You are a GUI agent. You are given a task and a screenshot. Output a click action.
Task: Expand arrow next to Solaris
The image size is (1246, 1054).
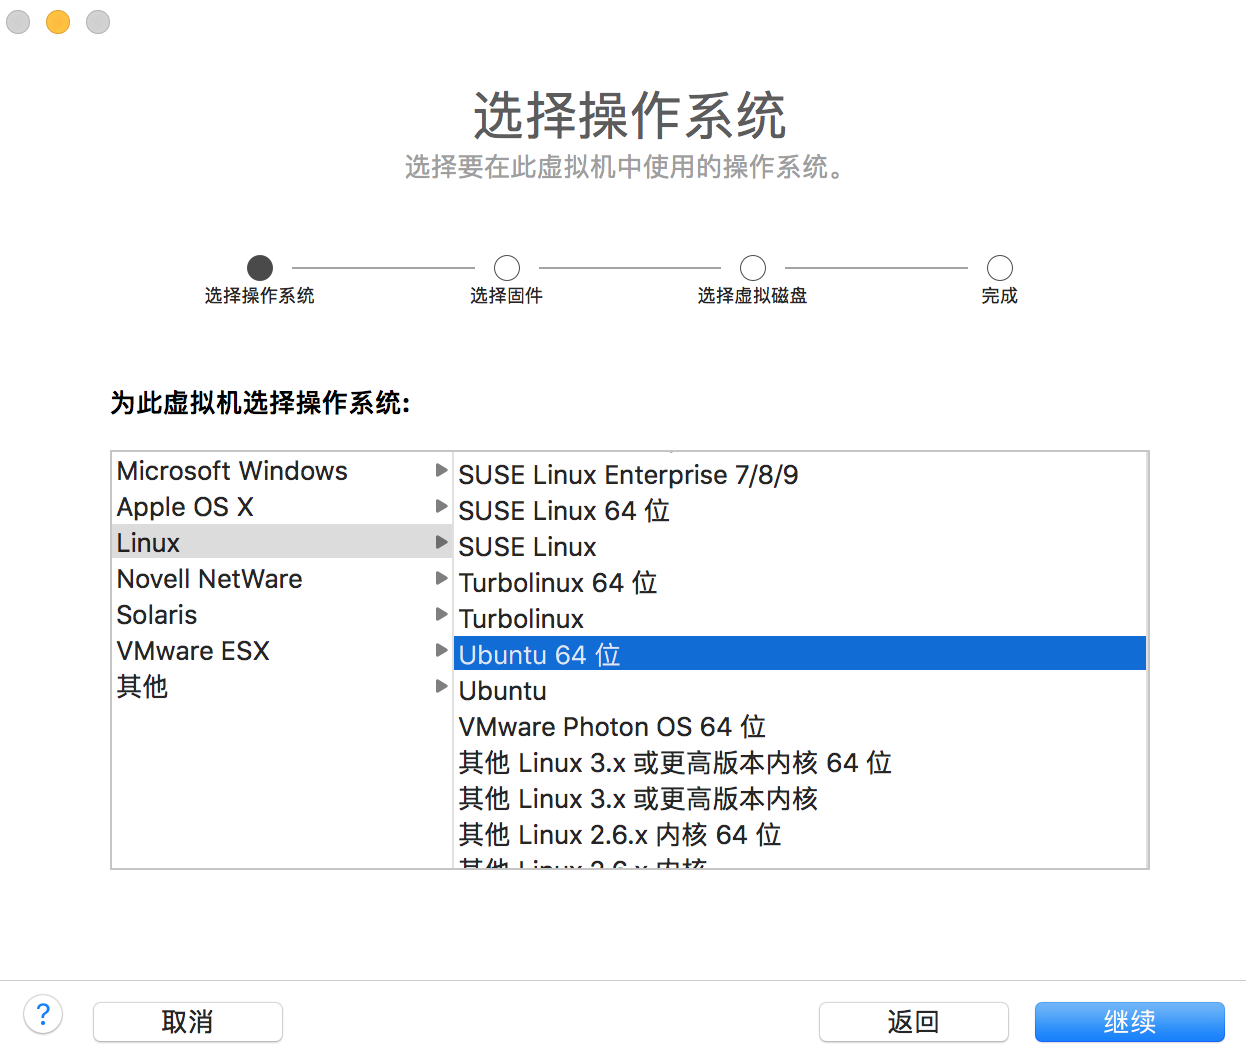(441, 614)
